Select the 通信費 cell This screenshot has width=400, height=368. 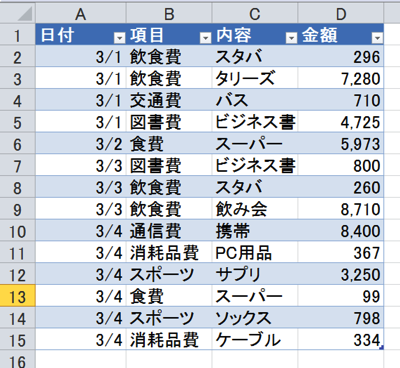pyautogui.click(x=169, y=231)
